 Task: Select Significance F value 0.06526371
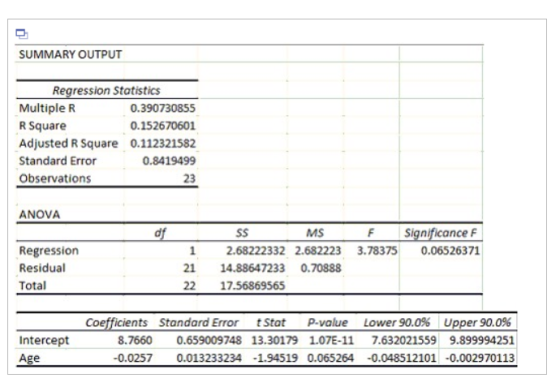click(x=450, y=250)
